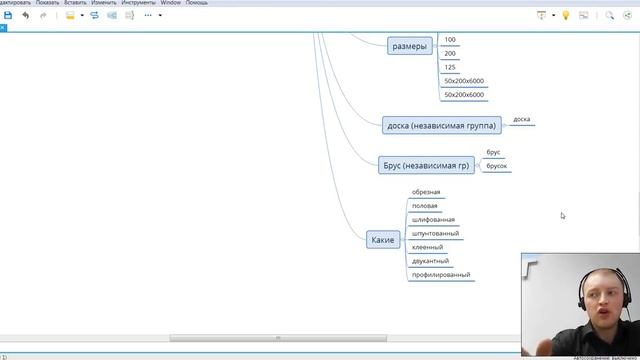Open search with the magnifier icon
The image size is (640, 360).
[x=609, y=16]
